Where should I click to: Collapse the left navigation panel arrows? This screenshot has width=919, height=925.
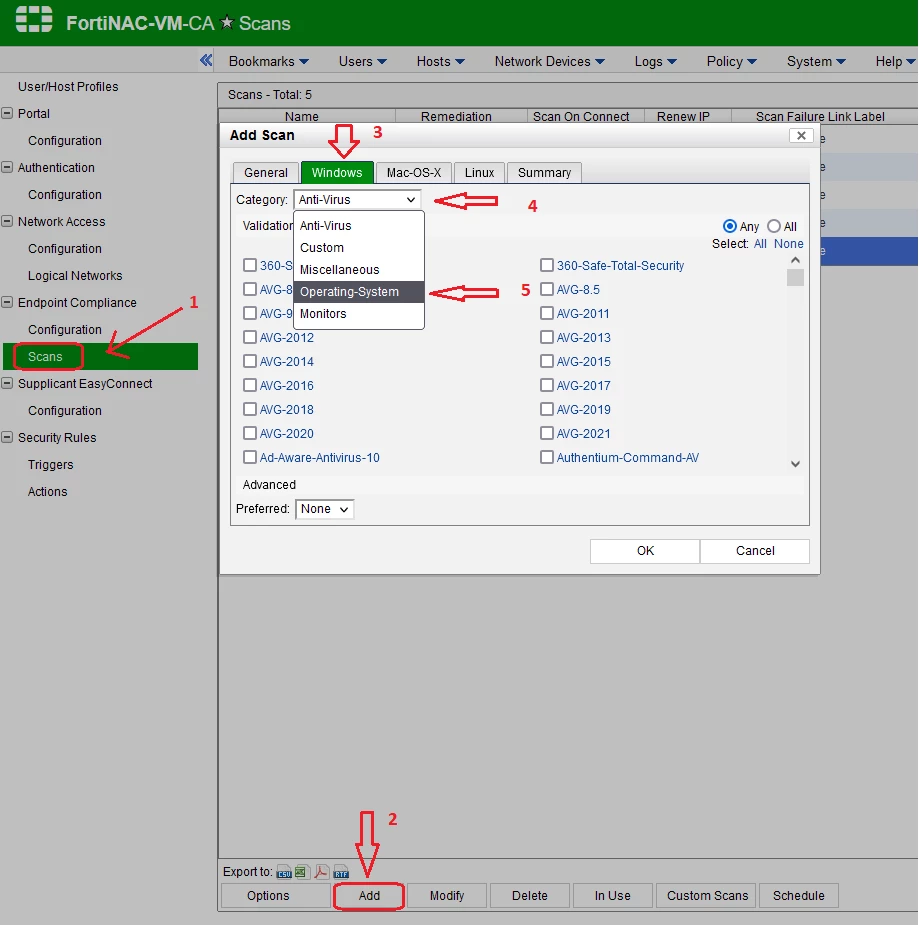[206, 60]
